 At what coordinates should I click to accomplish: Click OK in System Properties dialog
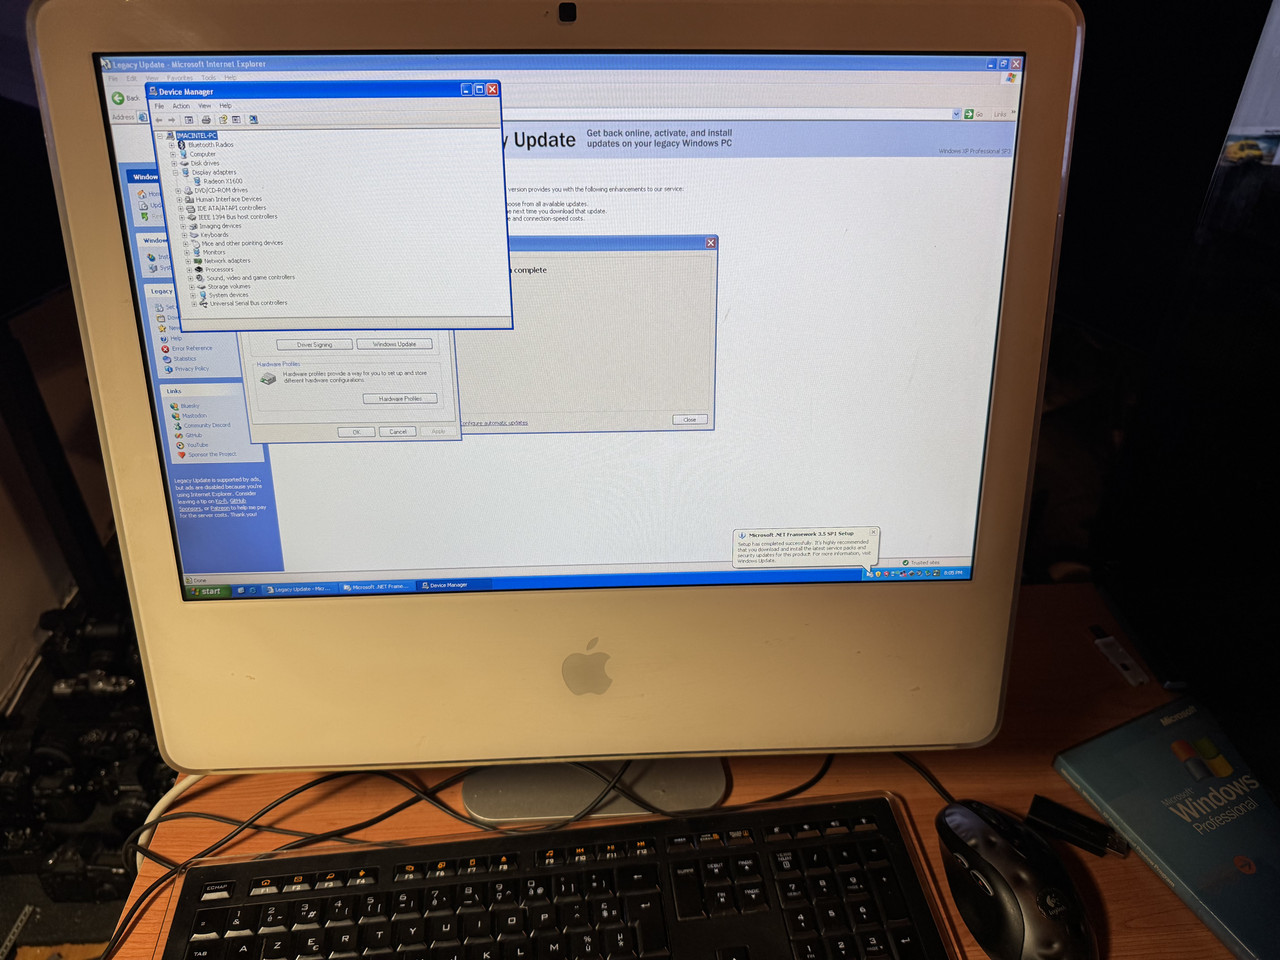tap(356, 432)
